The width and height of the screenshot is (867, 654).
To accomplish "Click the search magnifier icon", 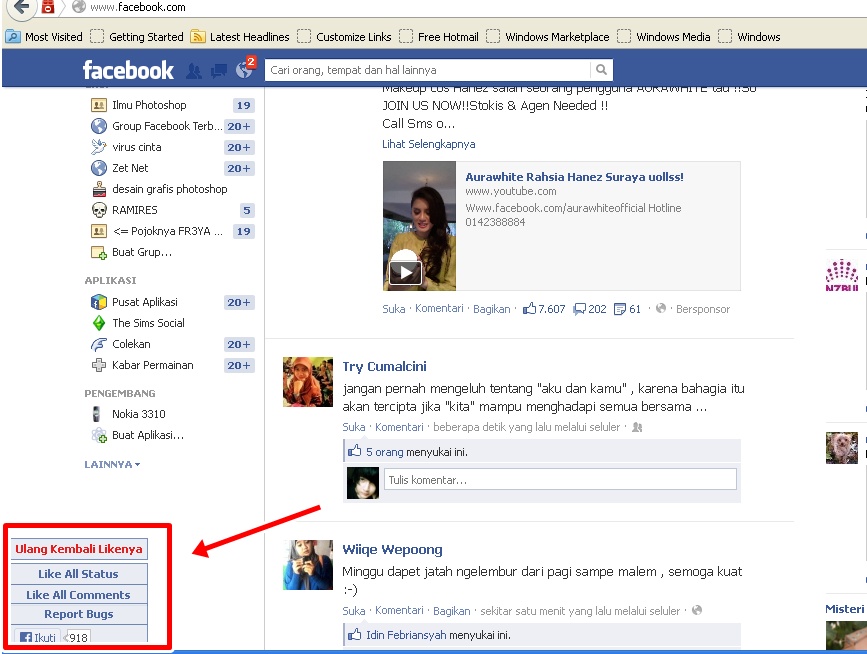I will [x=600, y=70].
